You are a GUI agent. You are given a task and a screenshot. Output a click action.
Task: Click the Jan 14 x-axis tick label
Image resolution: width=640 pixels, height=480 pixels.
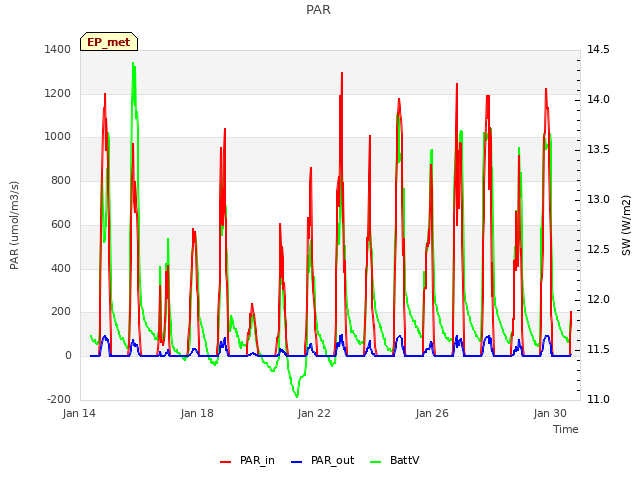click(x=79, y=413)
